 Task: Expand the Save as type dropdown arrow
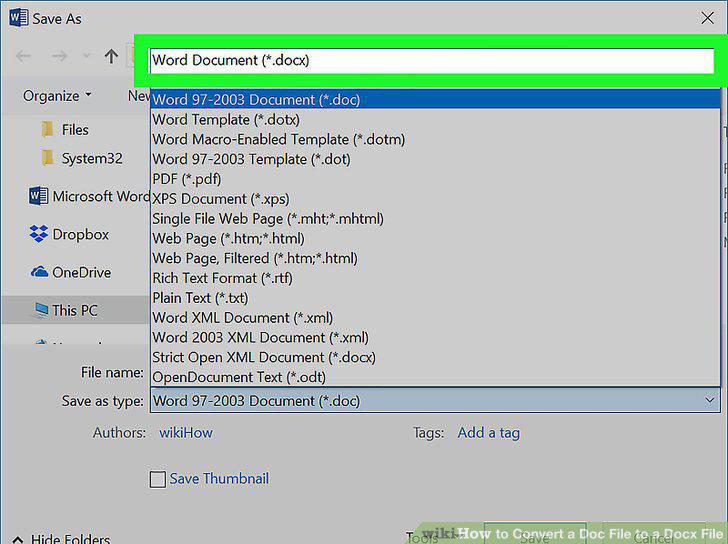point(709,400)
